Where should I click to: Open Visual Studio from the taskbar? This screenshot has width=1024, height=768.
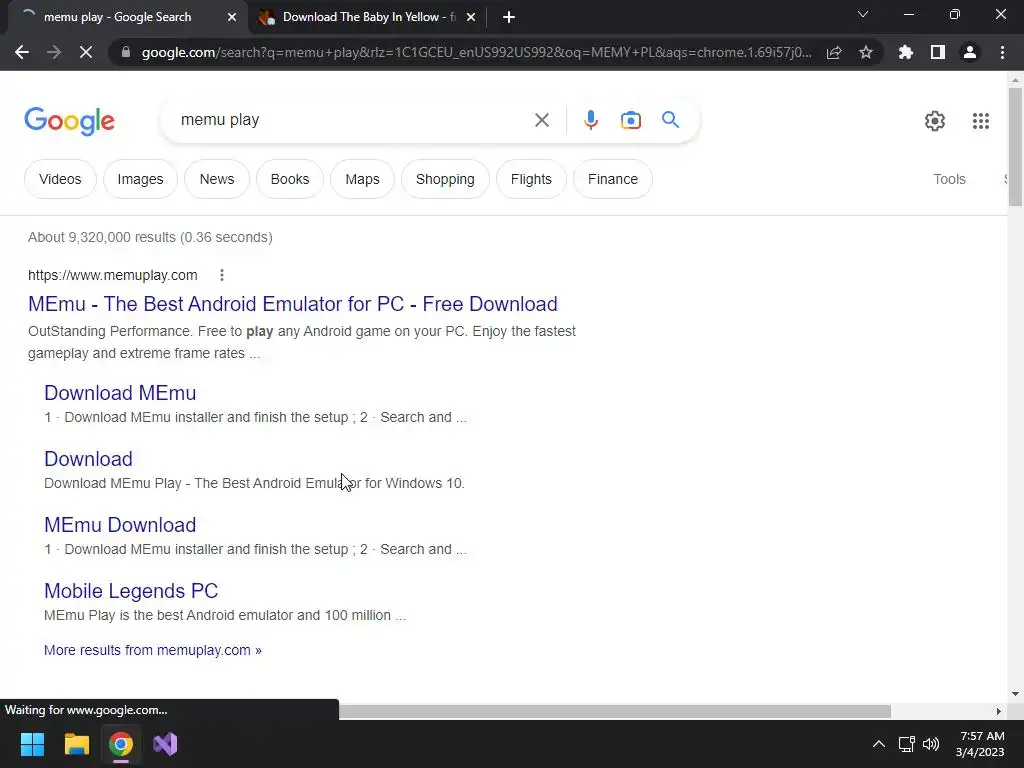165,744
